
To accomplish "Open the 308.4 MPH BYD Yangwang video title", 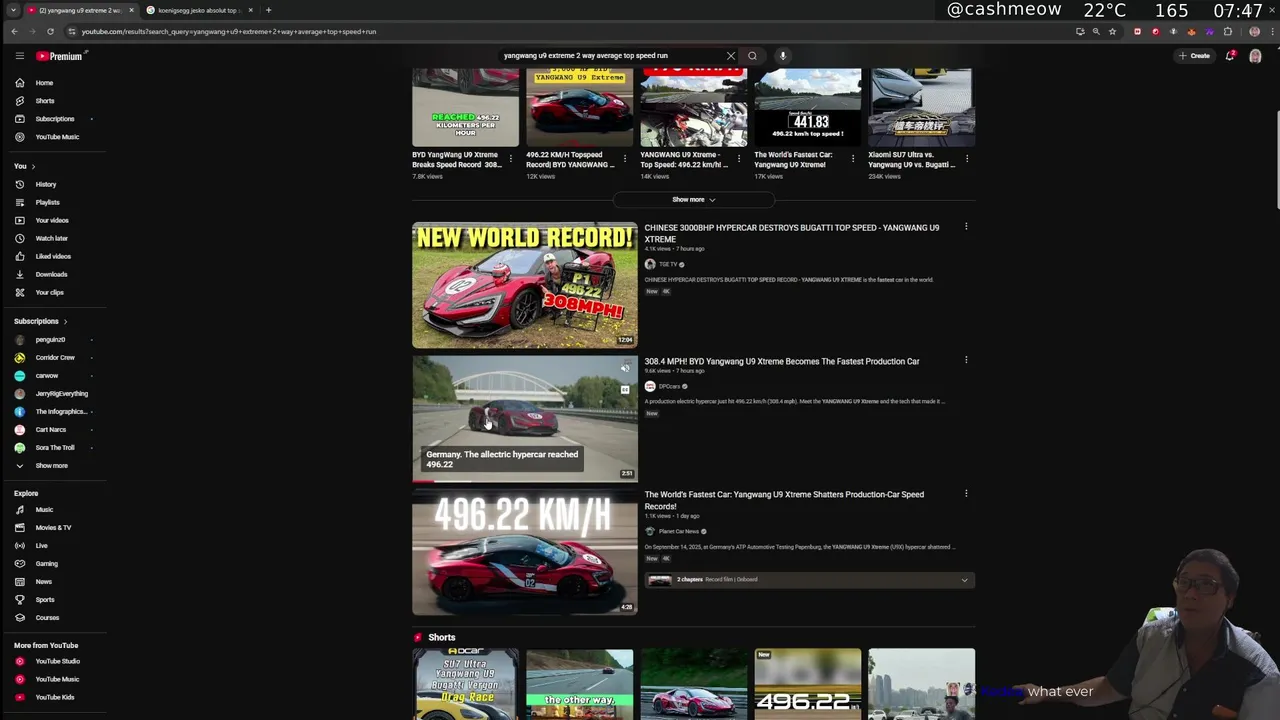I will click(782, 361).
